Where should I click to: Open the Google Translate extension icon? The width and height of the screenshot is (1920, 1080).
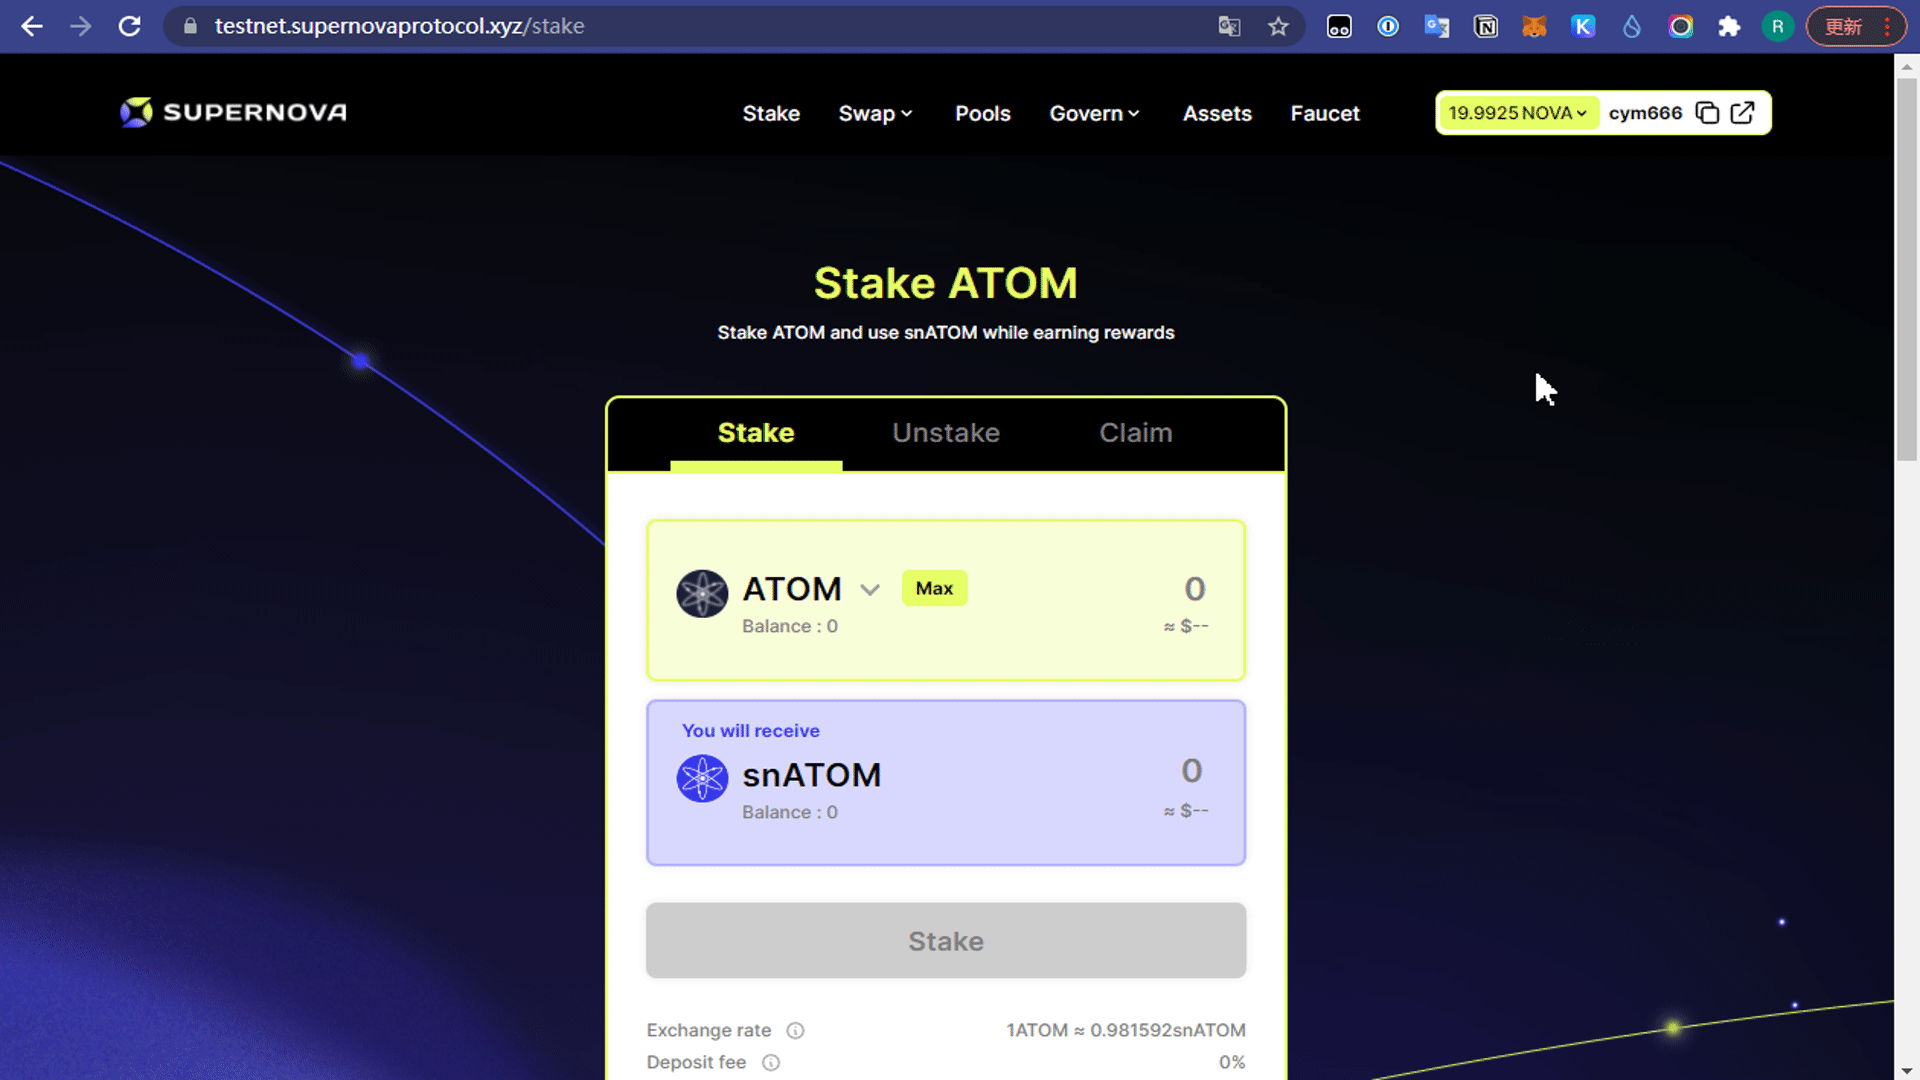1437,27
